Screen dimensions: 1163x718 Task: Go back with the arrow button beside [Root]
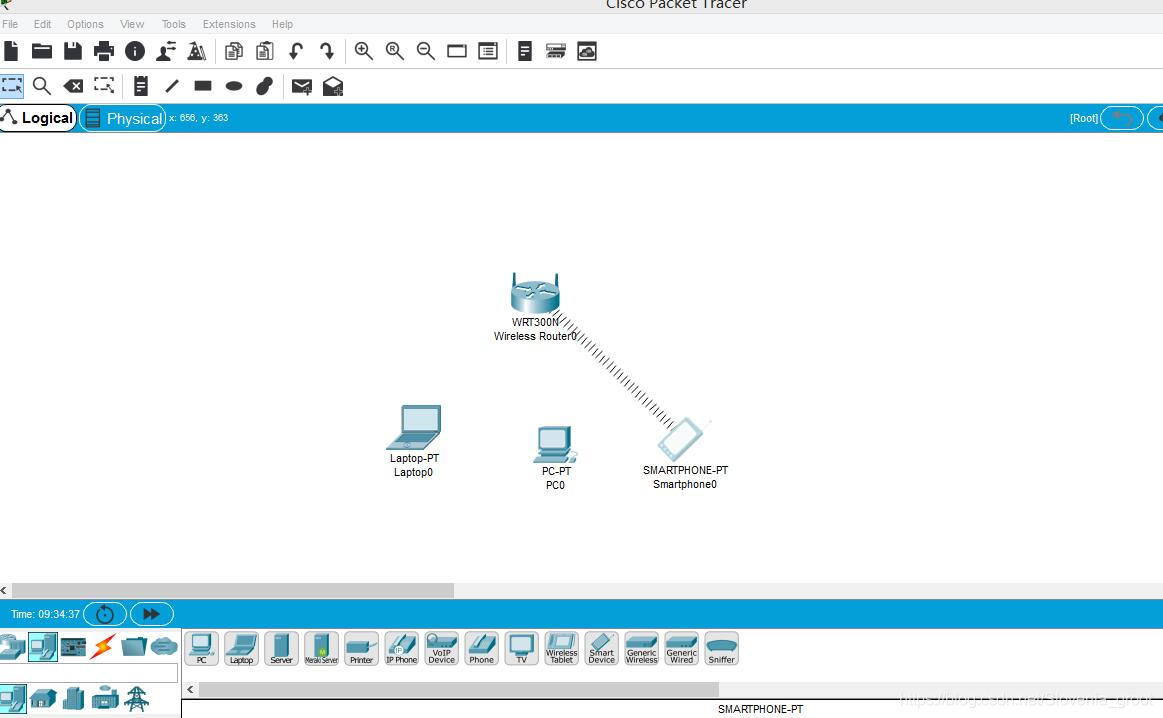click(1121, 118)
